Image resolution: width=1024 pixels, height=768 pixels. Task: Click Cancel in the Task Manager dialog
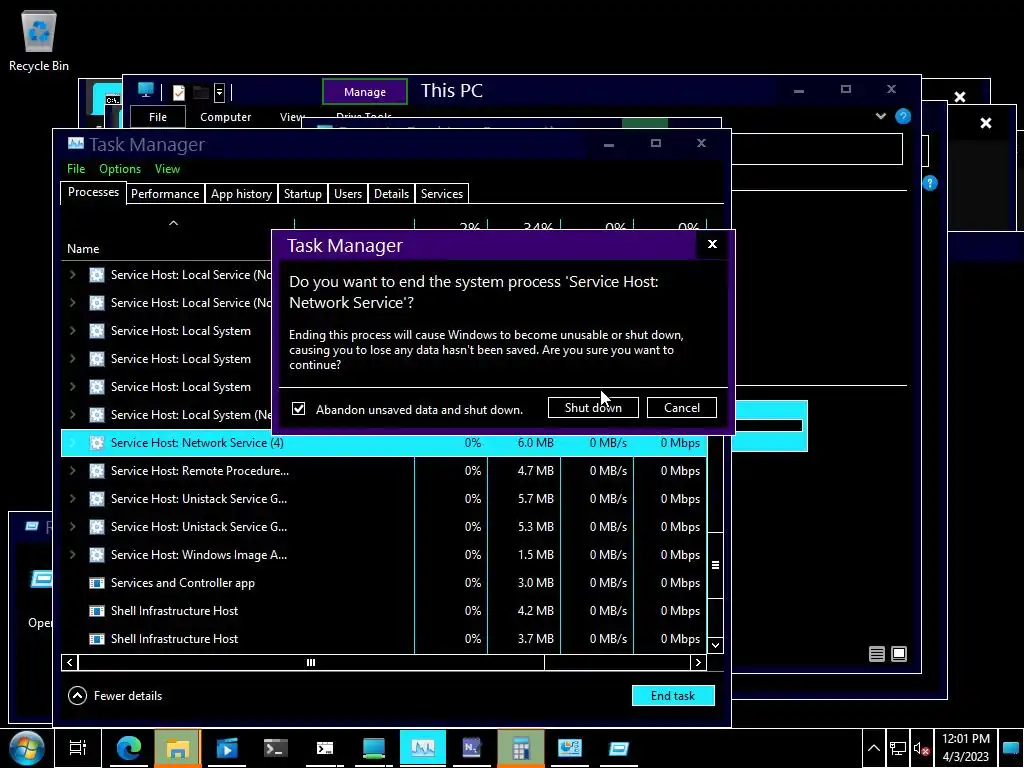pos(682,408)
